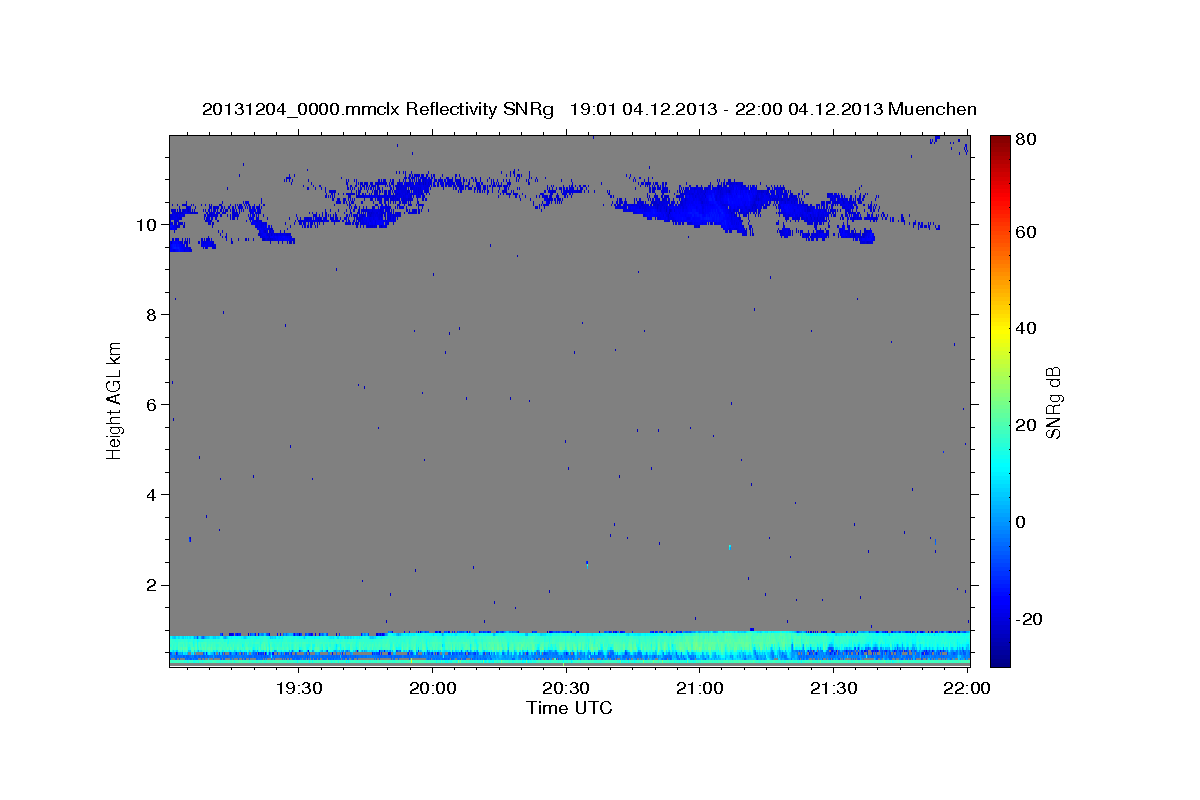Click the height label 2

[x=151, y=585]
